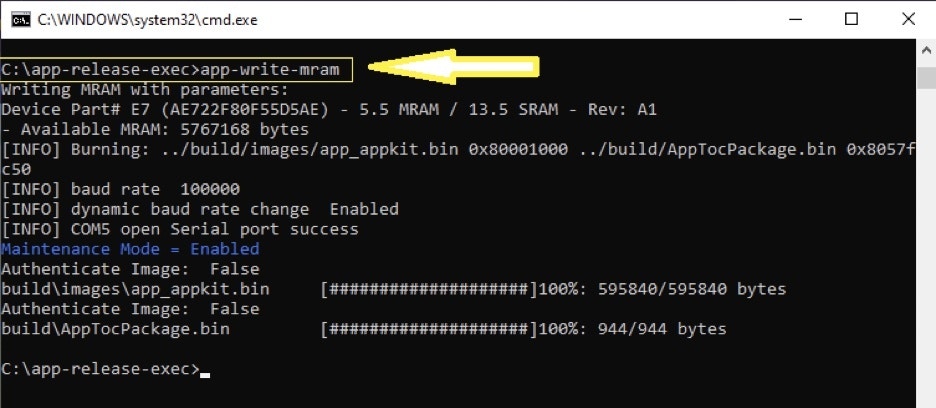Click the highlighted app-write-mram command
Image resolution: width=936 pixels, height=408 pixels.
270,70
